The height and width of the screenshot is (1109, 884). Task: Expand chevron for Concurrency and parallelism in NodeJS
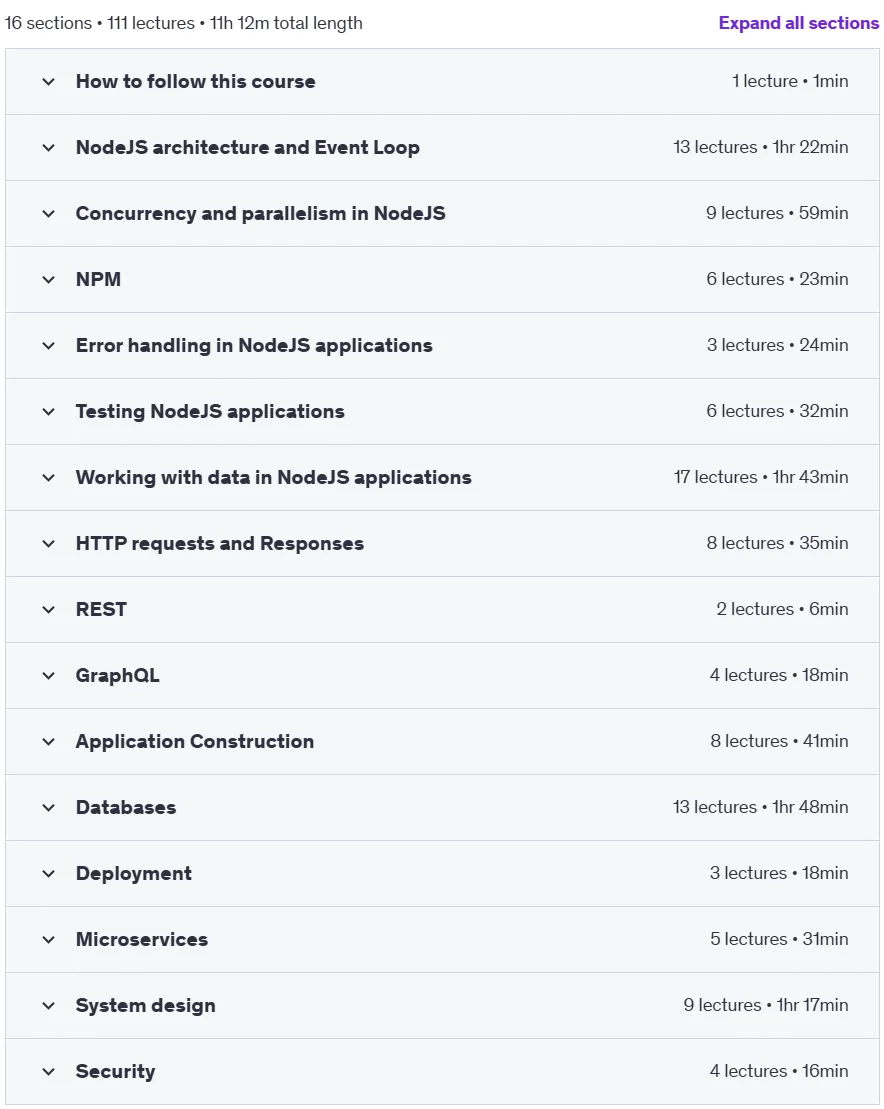pos(48,214)
